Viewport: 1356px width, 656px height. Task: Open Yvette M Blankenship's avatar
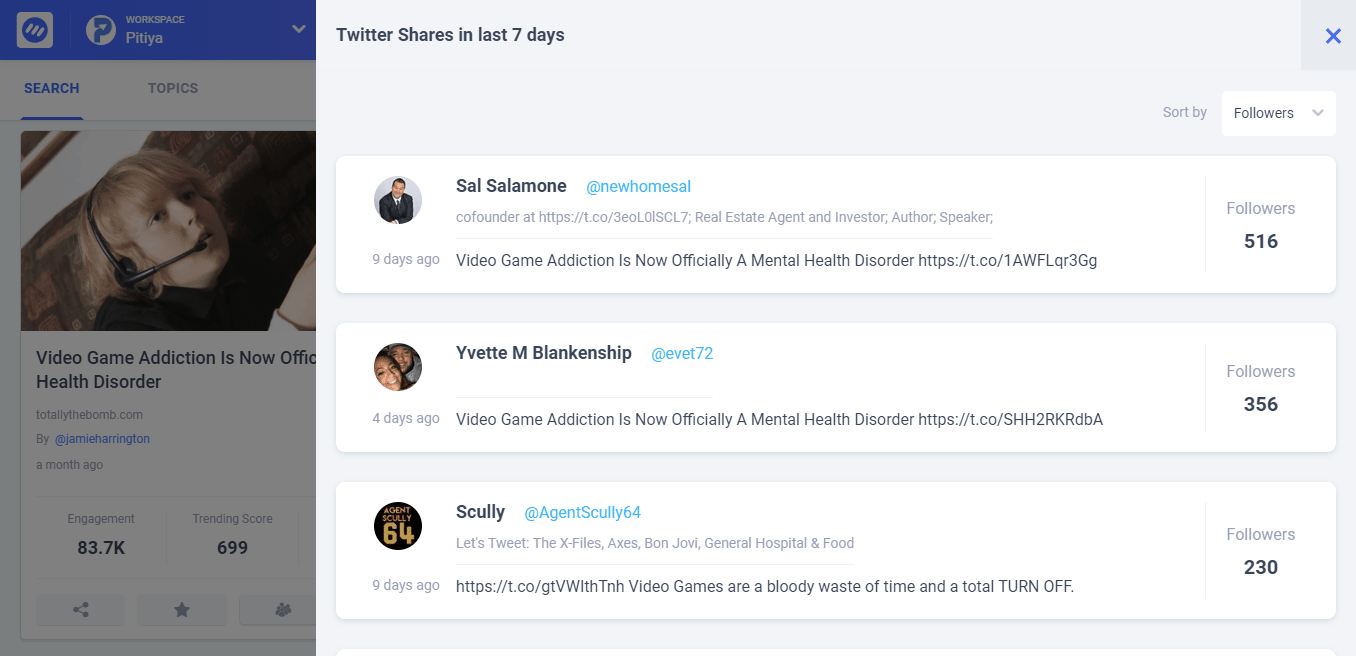click(x=398, y=367)
